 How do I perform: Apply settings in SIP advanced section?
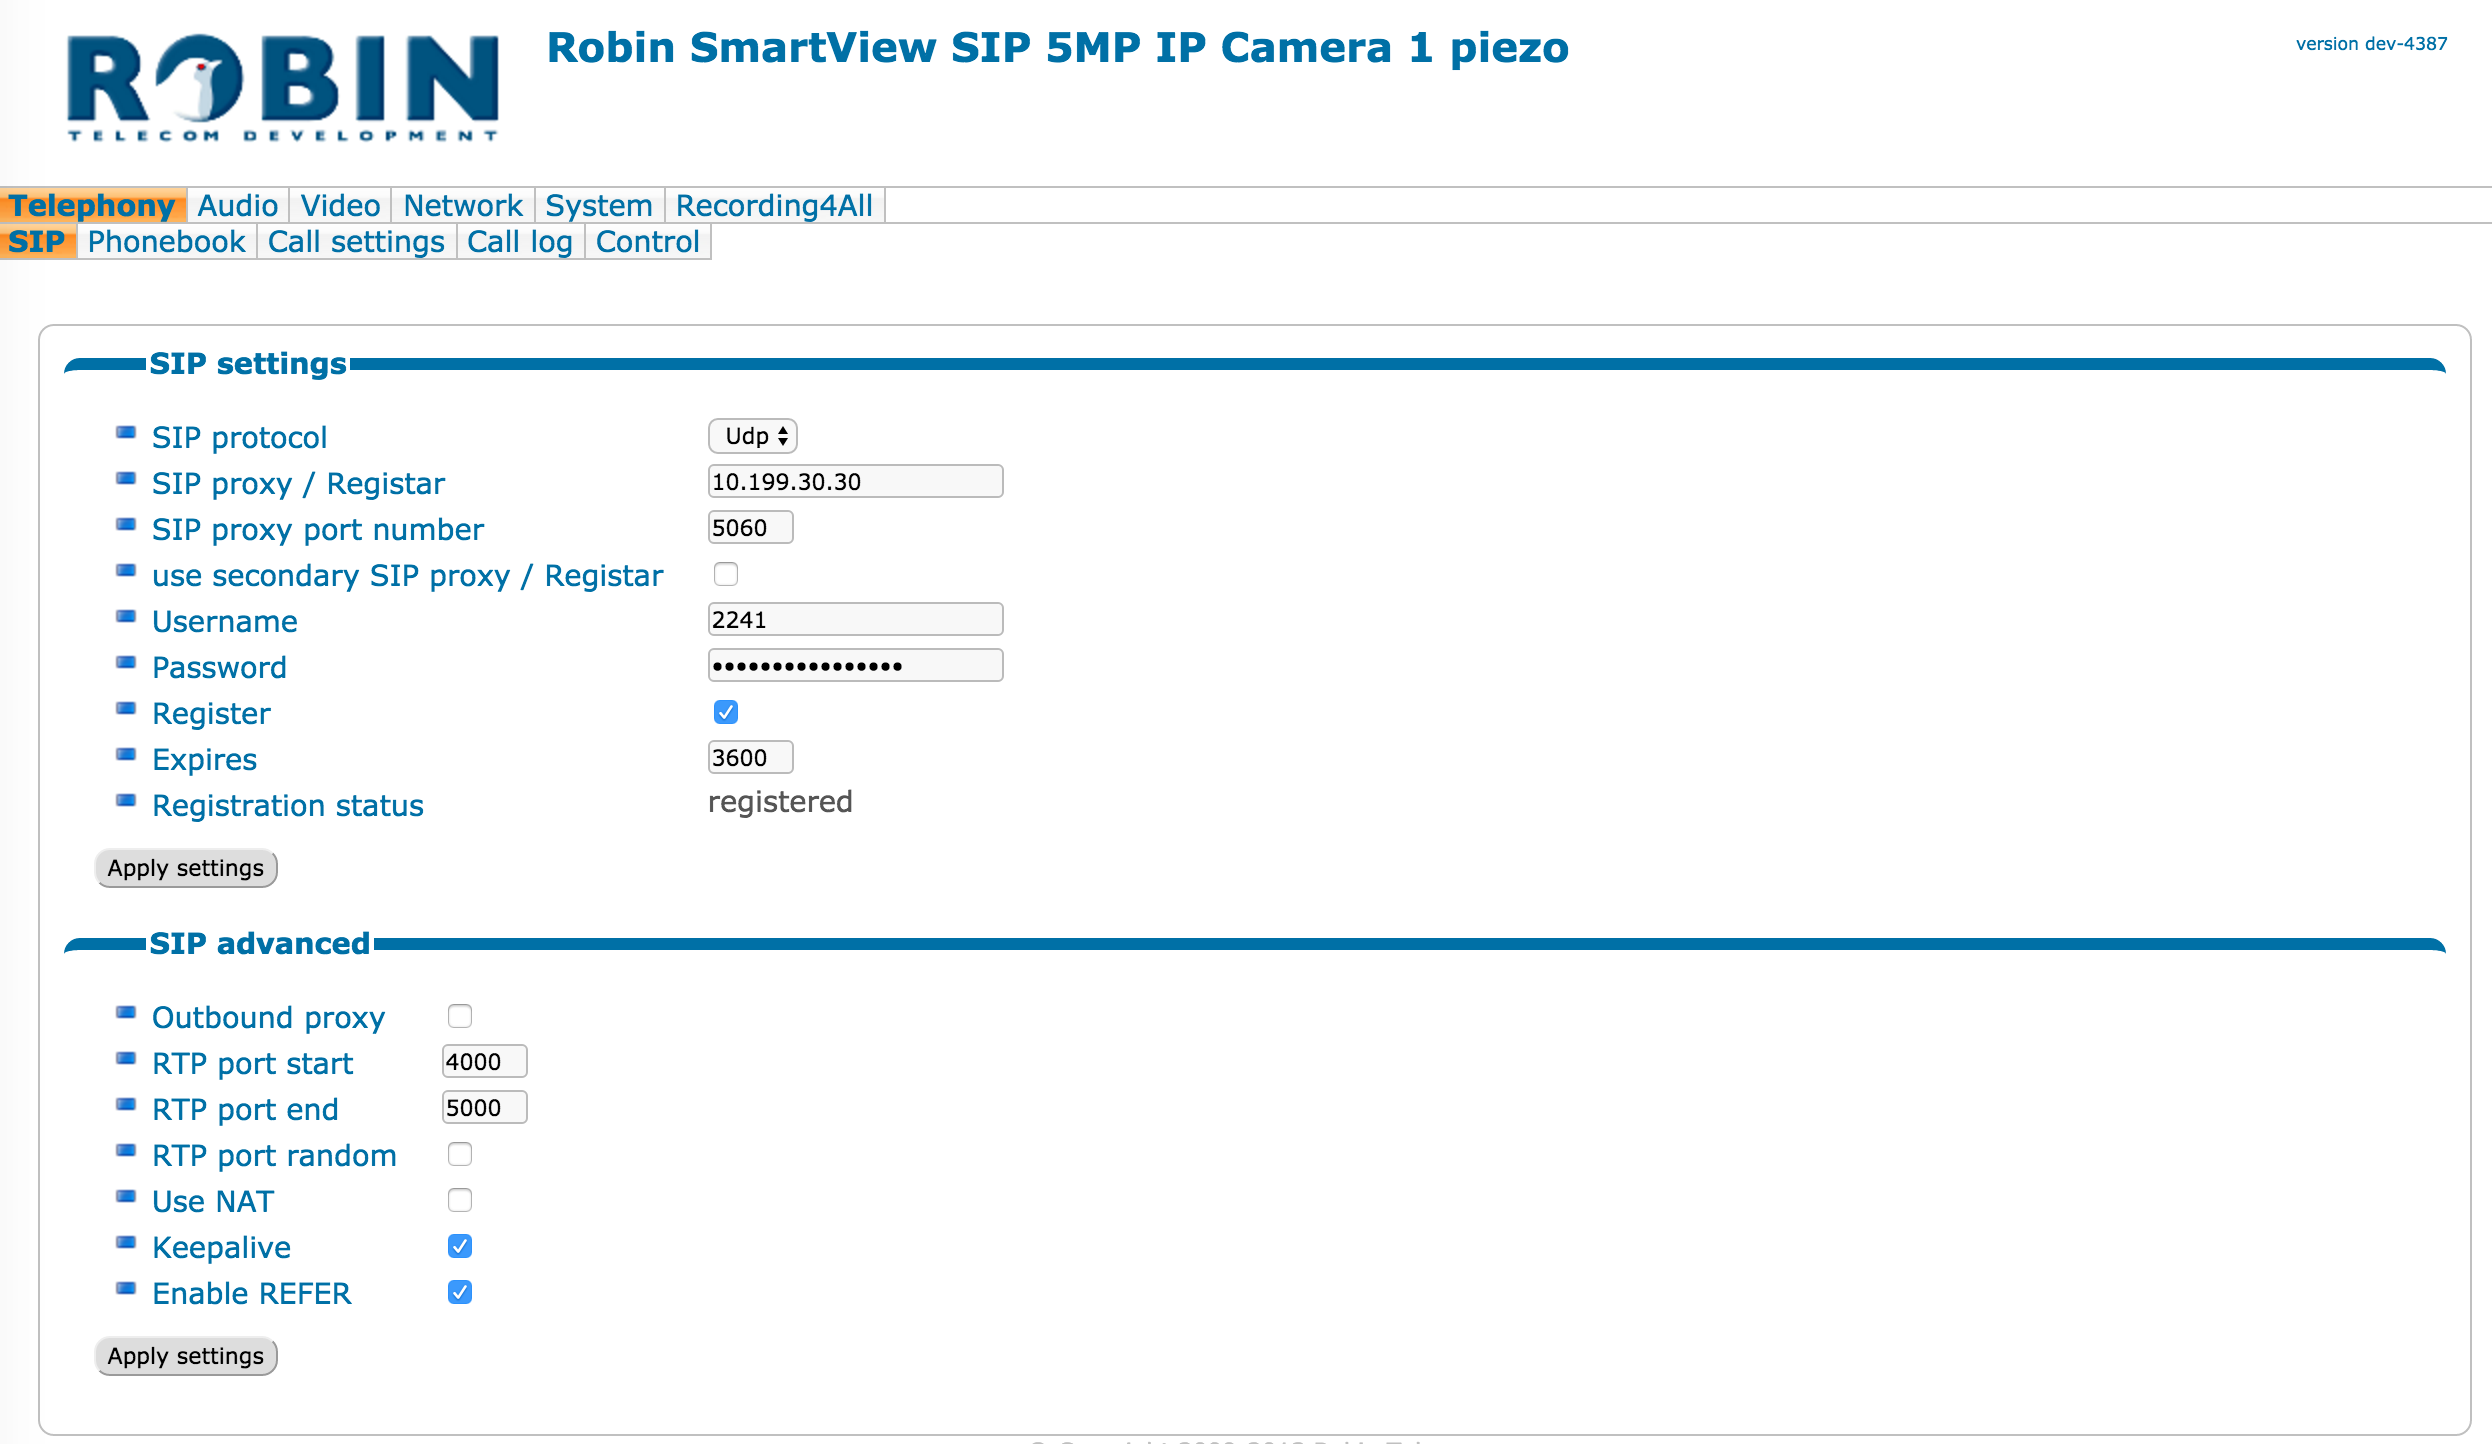pos(186,1356)
